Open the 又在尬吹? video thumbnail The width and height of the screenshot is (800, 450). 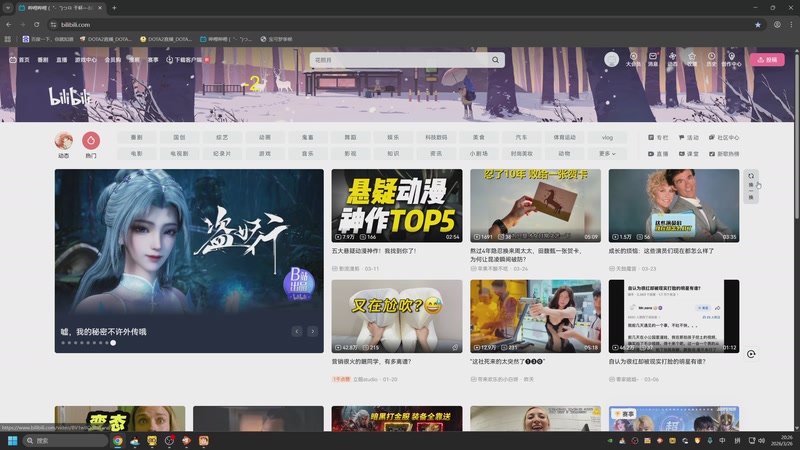(x=397, y=316)
